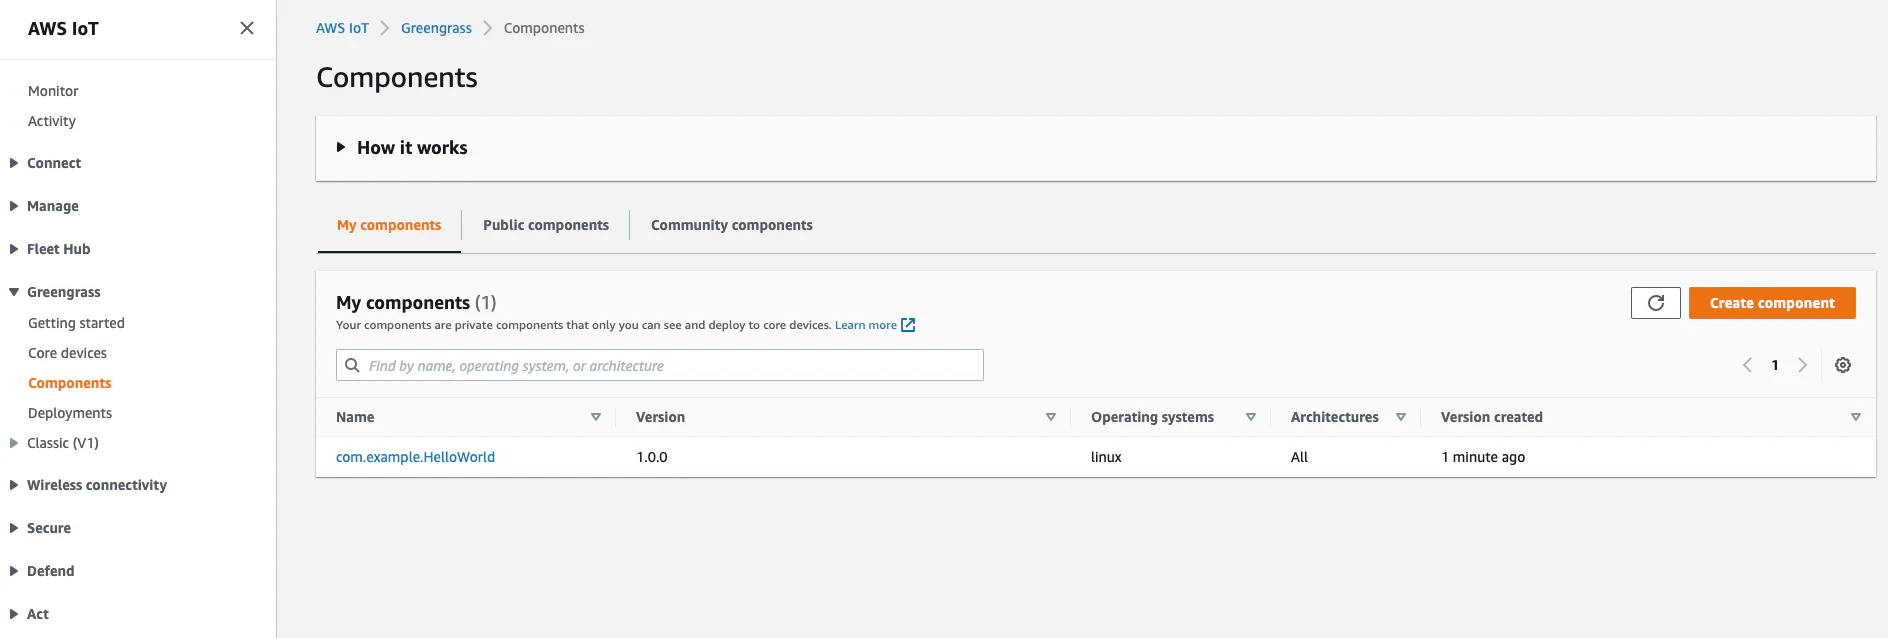
Task: Click the All architectures cell
Action: click(1299, 457)
